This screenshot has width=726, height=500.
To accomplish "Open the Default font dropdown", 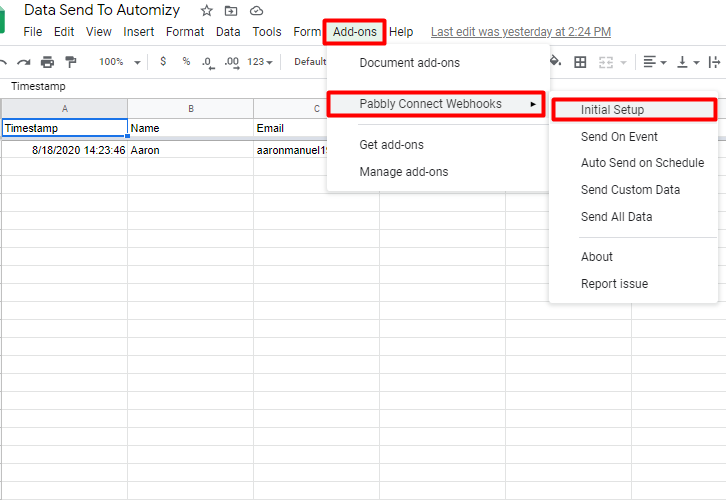I will pos(310,62).
